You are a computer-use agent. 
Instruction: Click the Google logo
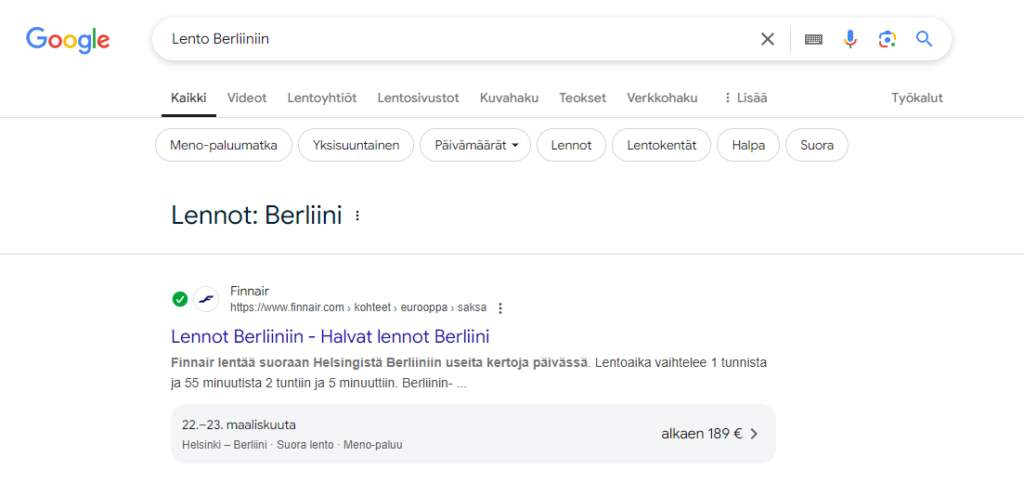pyautogui.click(x=68, y=40)
